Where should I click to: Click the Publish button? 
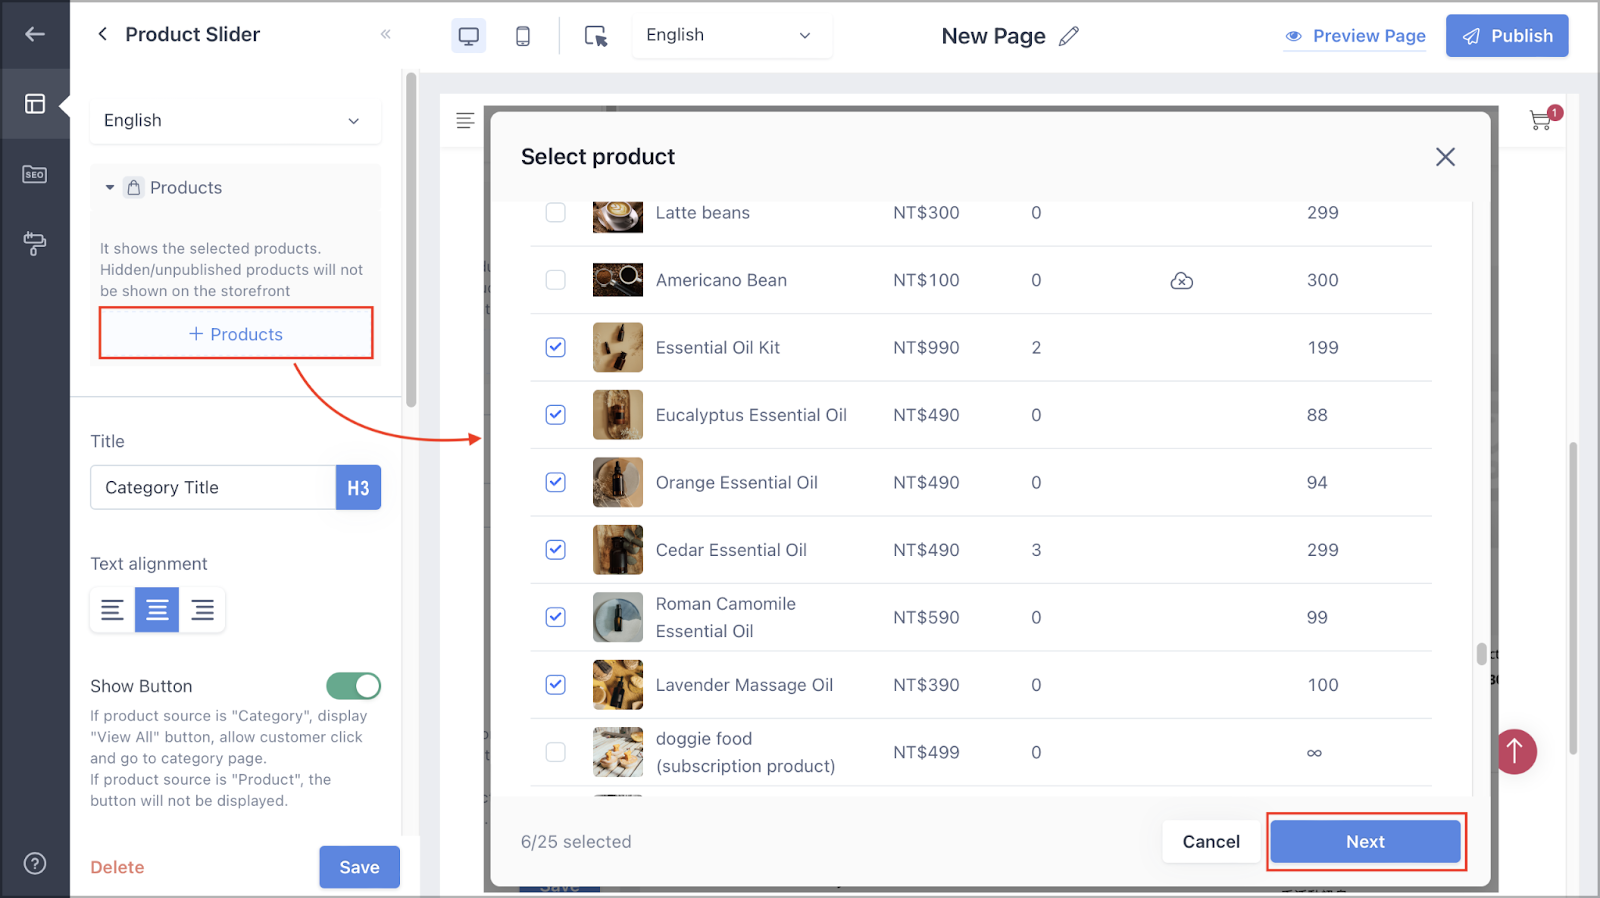point(1507,36)
